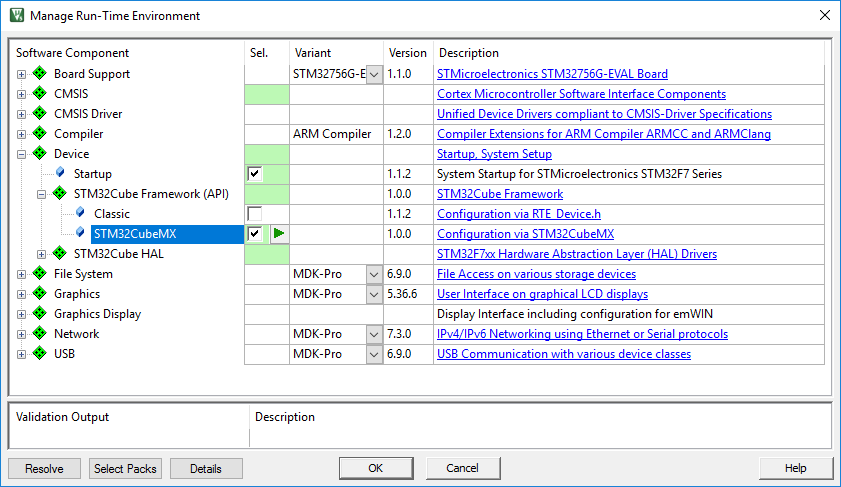Open Startup, System Setup link
This screenshot has width=841, height=487.
pos(494,153)
